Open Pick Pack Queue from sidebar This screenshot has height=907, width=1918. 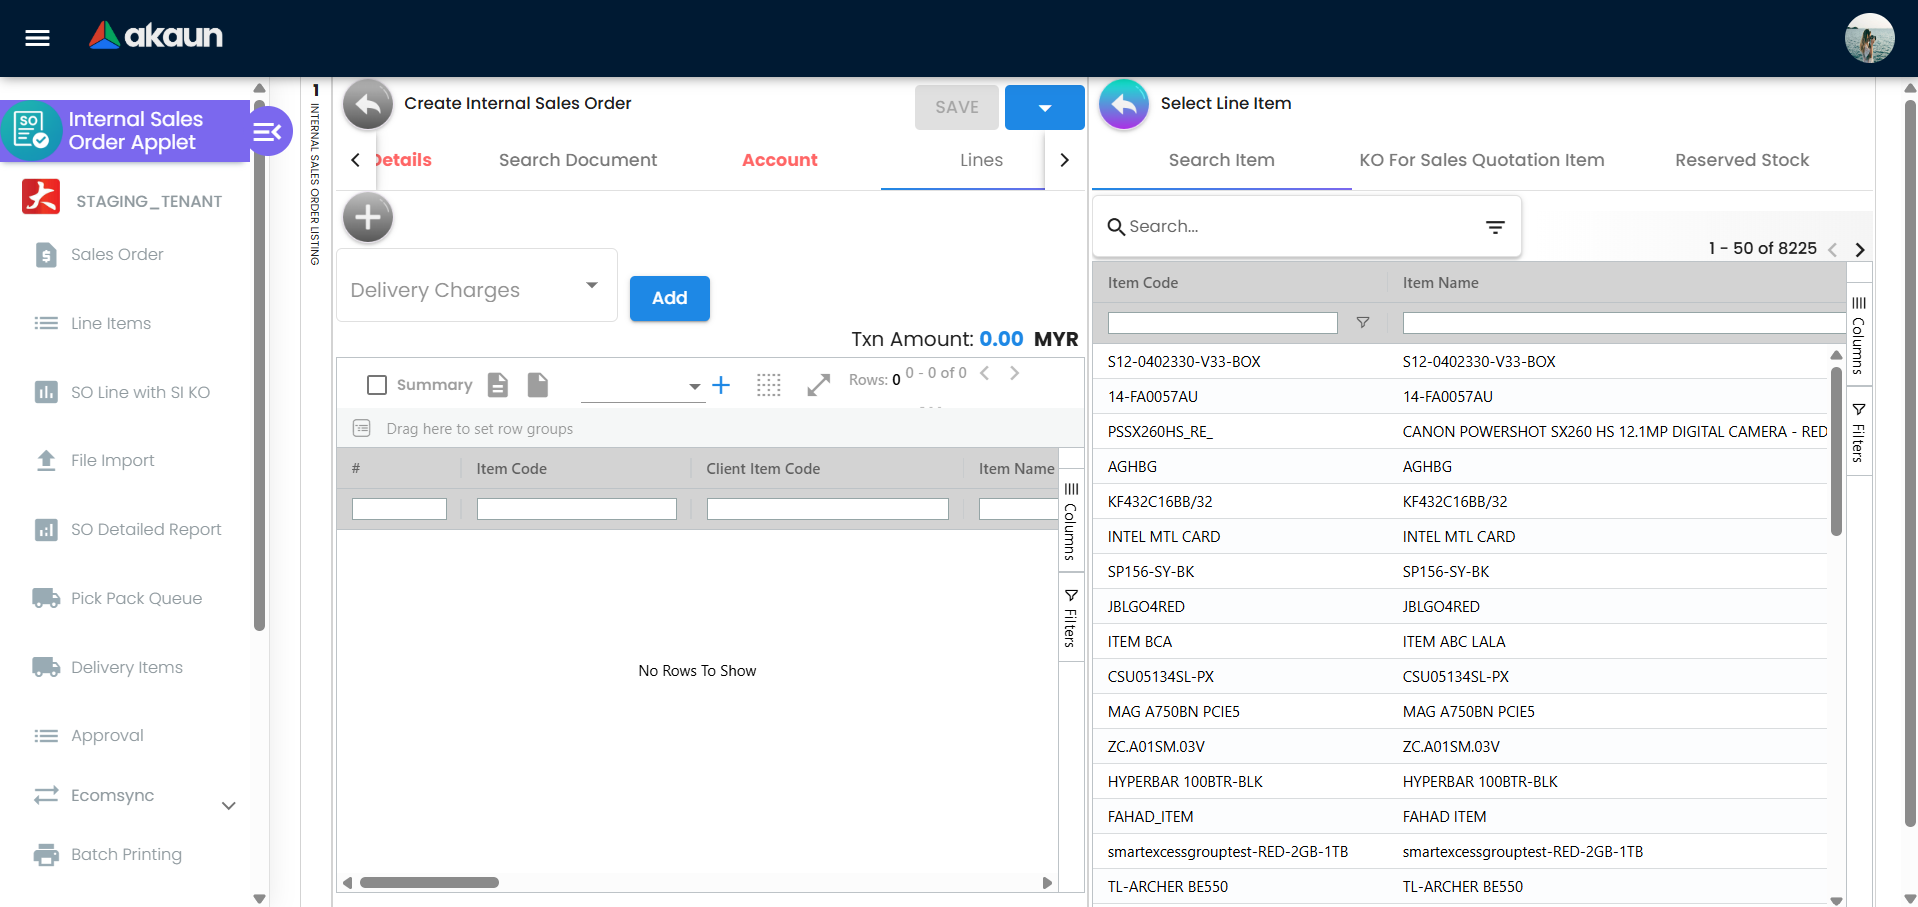(136, 598)
